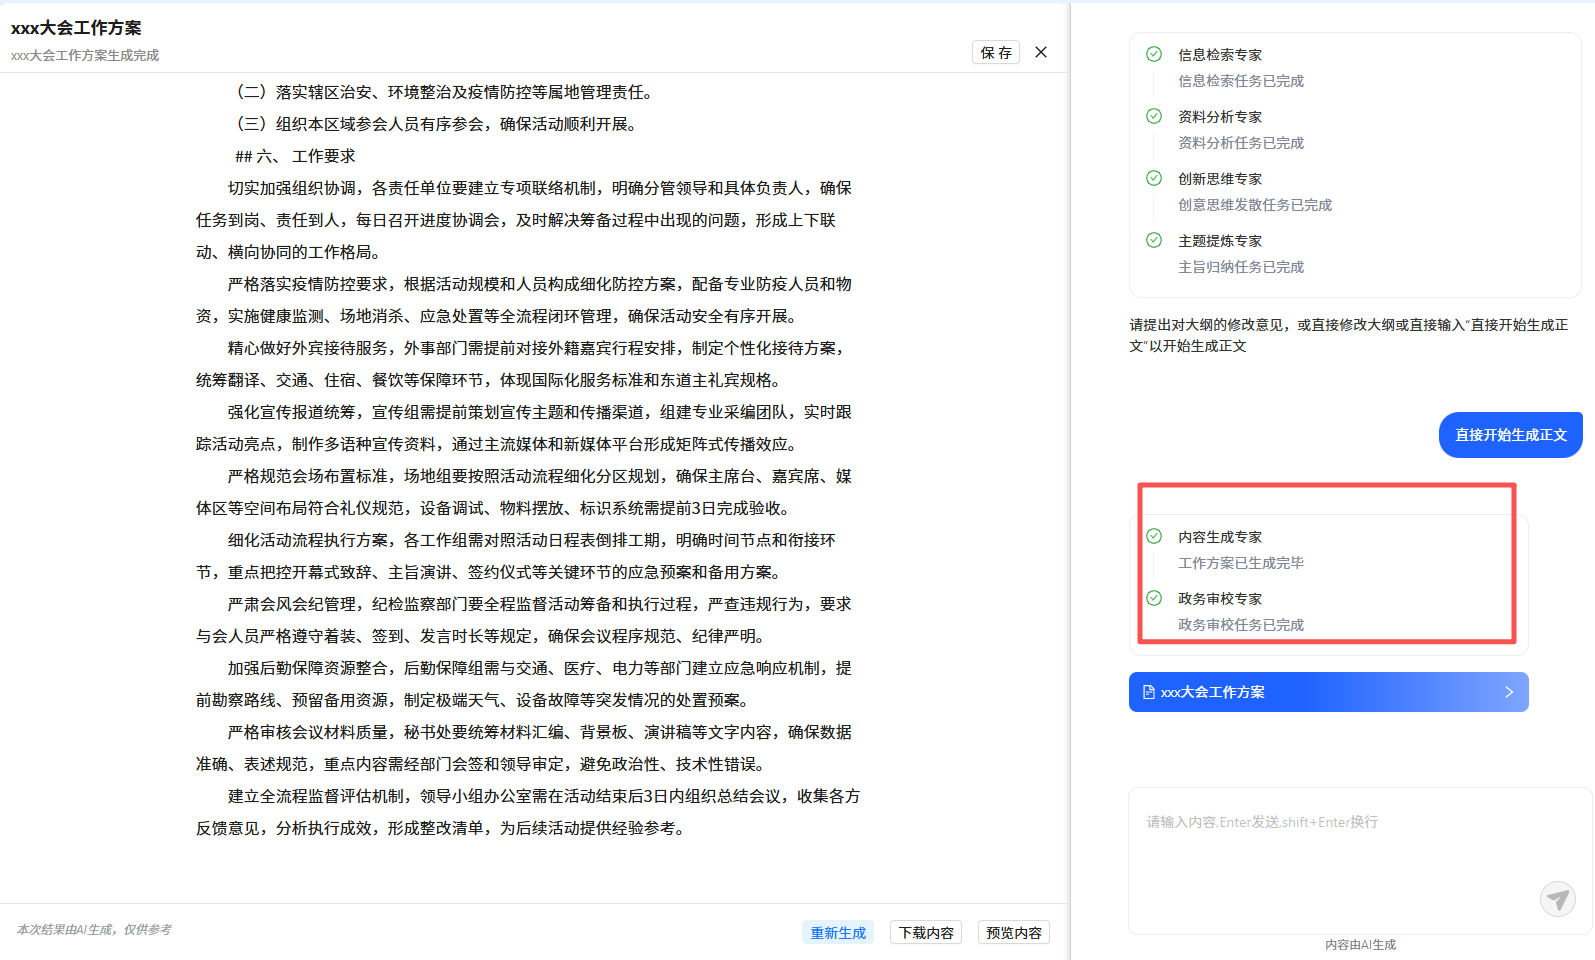Open 预览内容 preview
Image resolution: width=1595 pixels, height=960 pixels.
(1013, 933)
